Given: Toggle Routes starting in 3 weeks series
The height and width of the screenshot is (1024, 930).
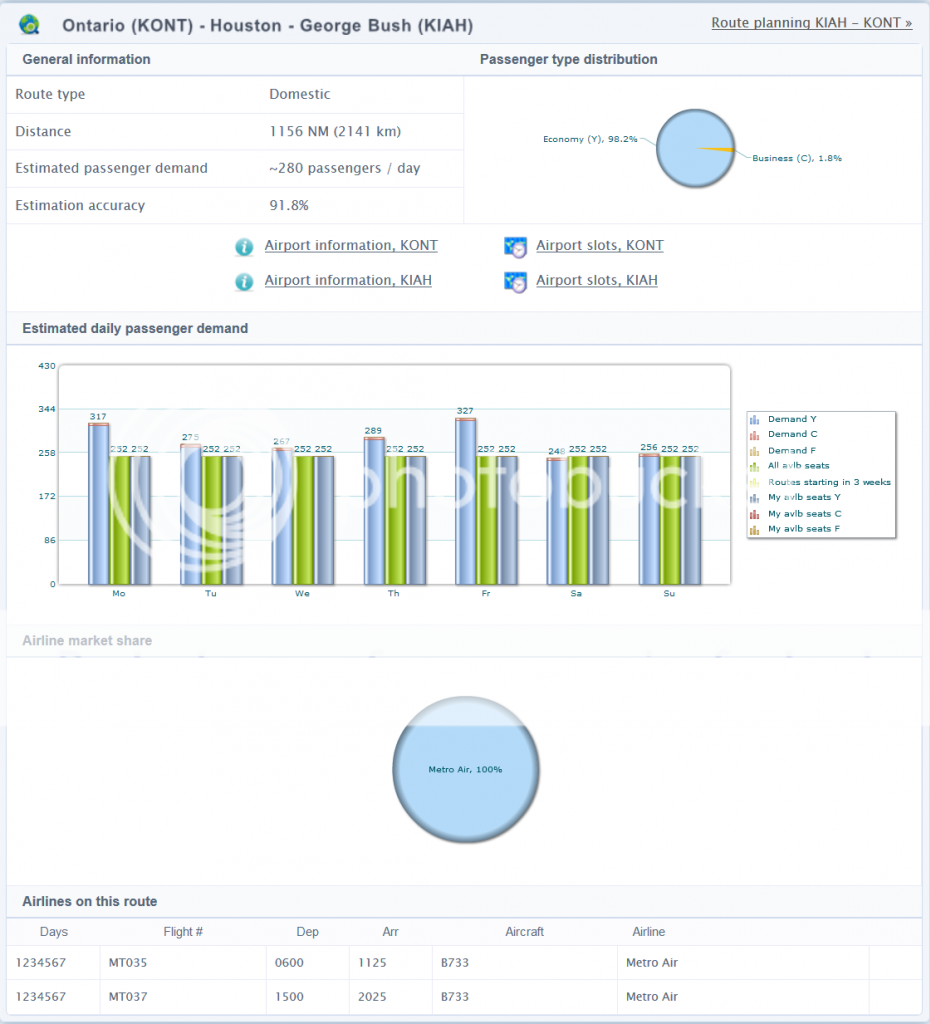Looking at the screenshot, I should tap(828, 482).
